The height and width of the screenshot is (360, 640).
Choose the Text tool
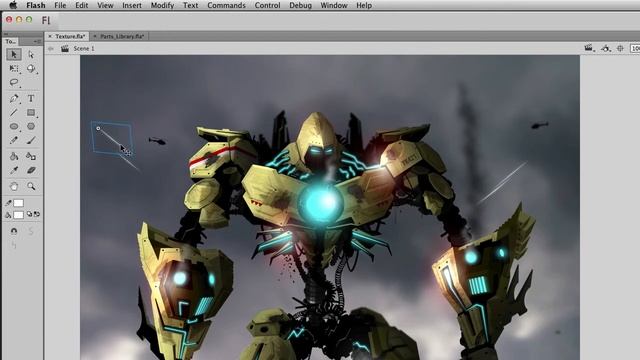point(31,98)
